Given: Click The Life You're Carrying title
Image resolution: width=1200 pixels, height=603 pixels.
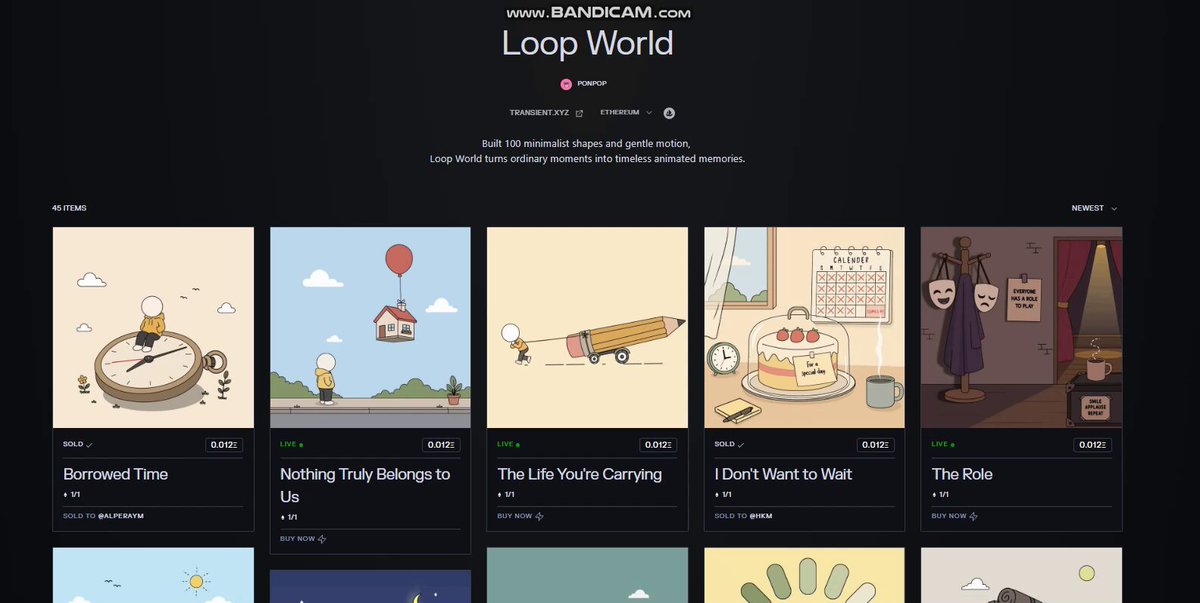Looking at the screenshot, I should (580, 474).
